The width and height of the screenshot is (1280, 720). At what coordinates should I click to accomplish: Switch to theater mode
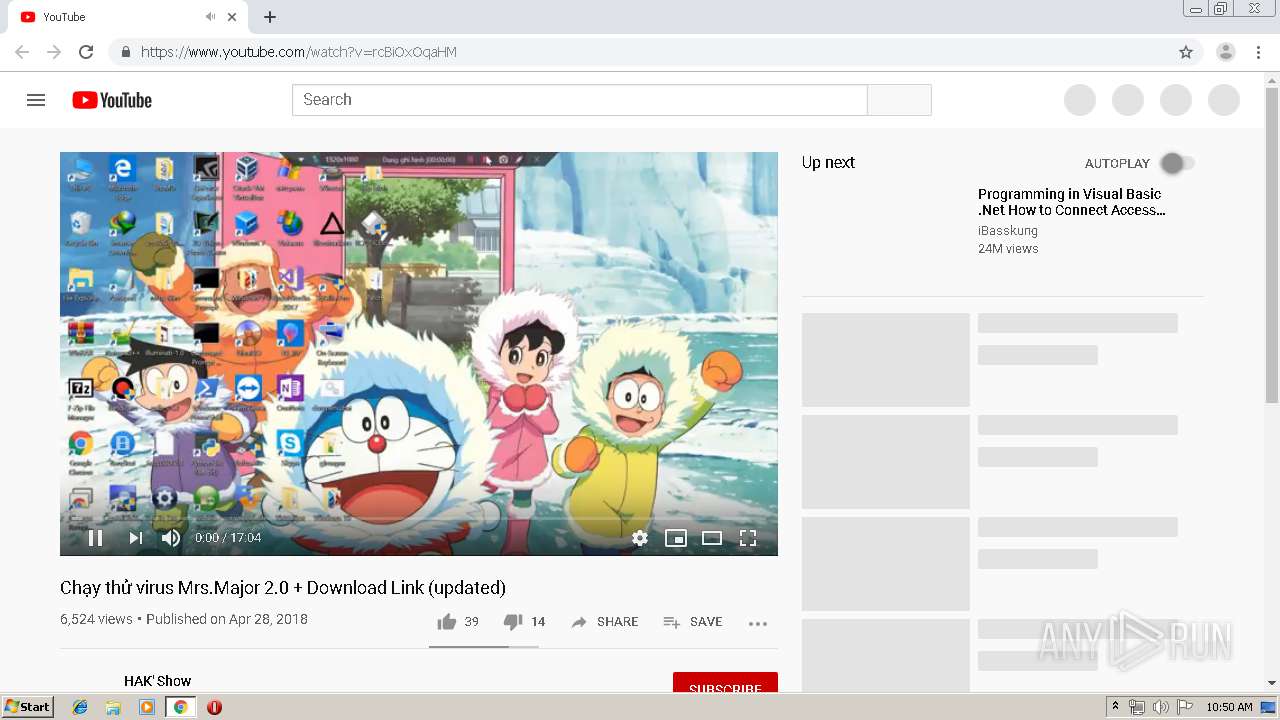(712, 538)
